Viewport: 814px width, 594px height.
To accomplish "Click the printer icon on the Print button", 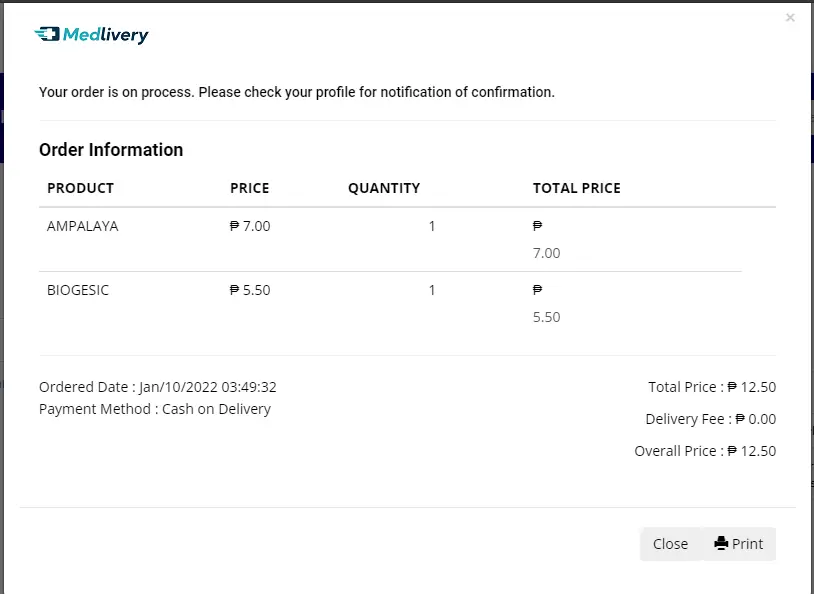I will 721,543.
